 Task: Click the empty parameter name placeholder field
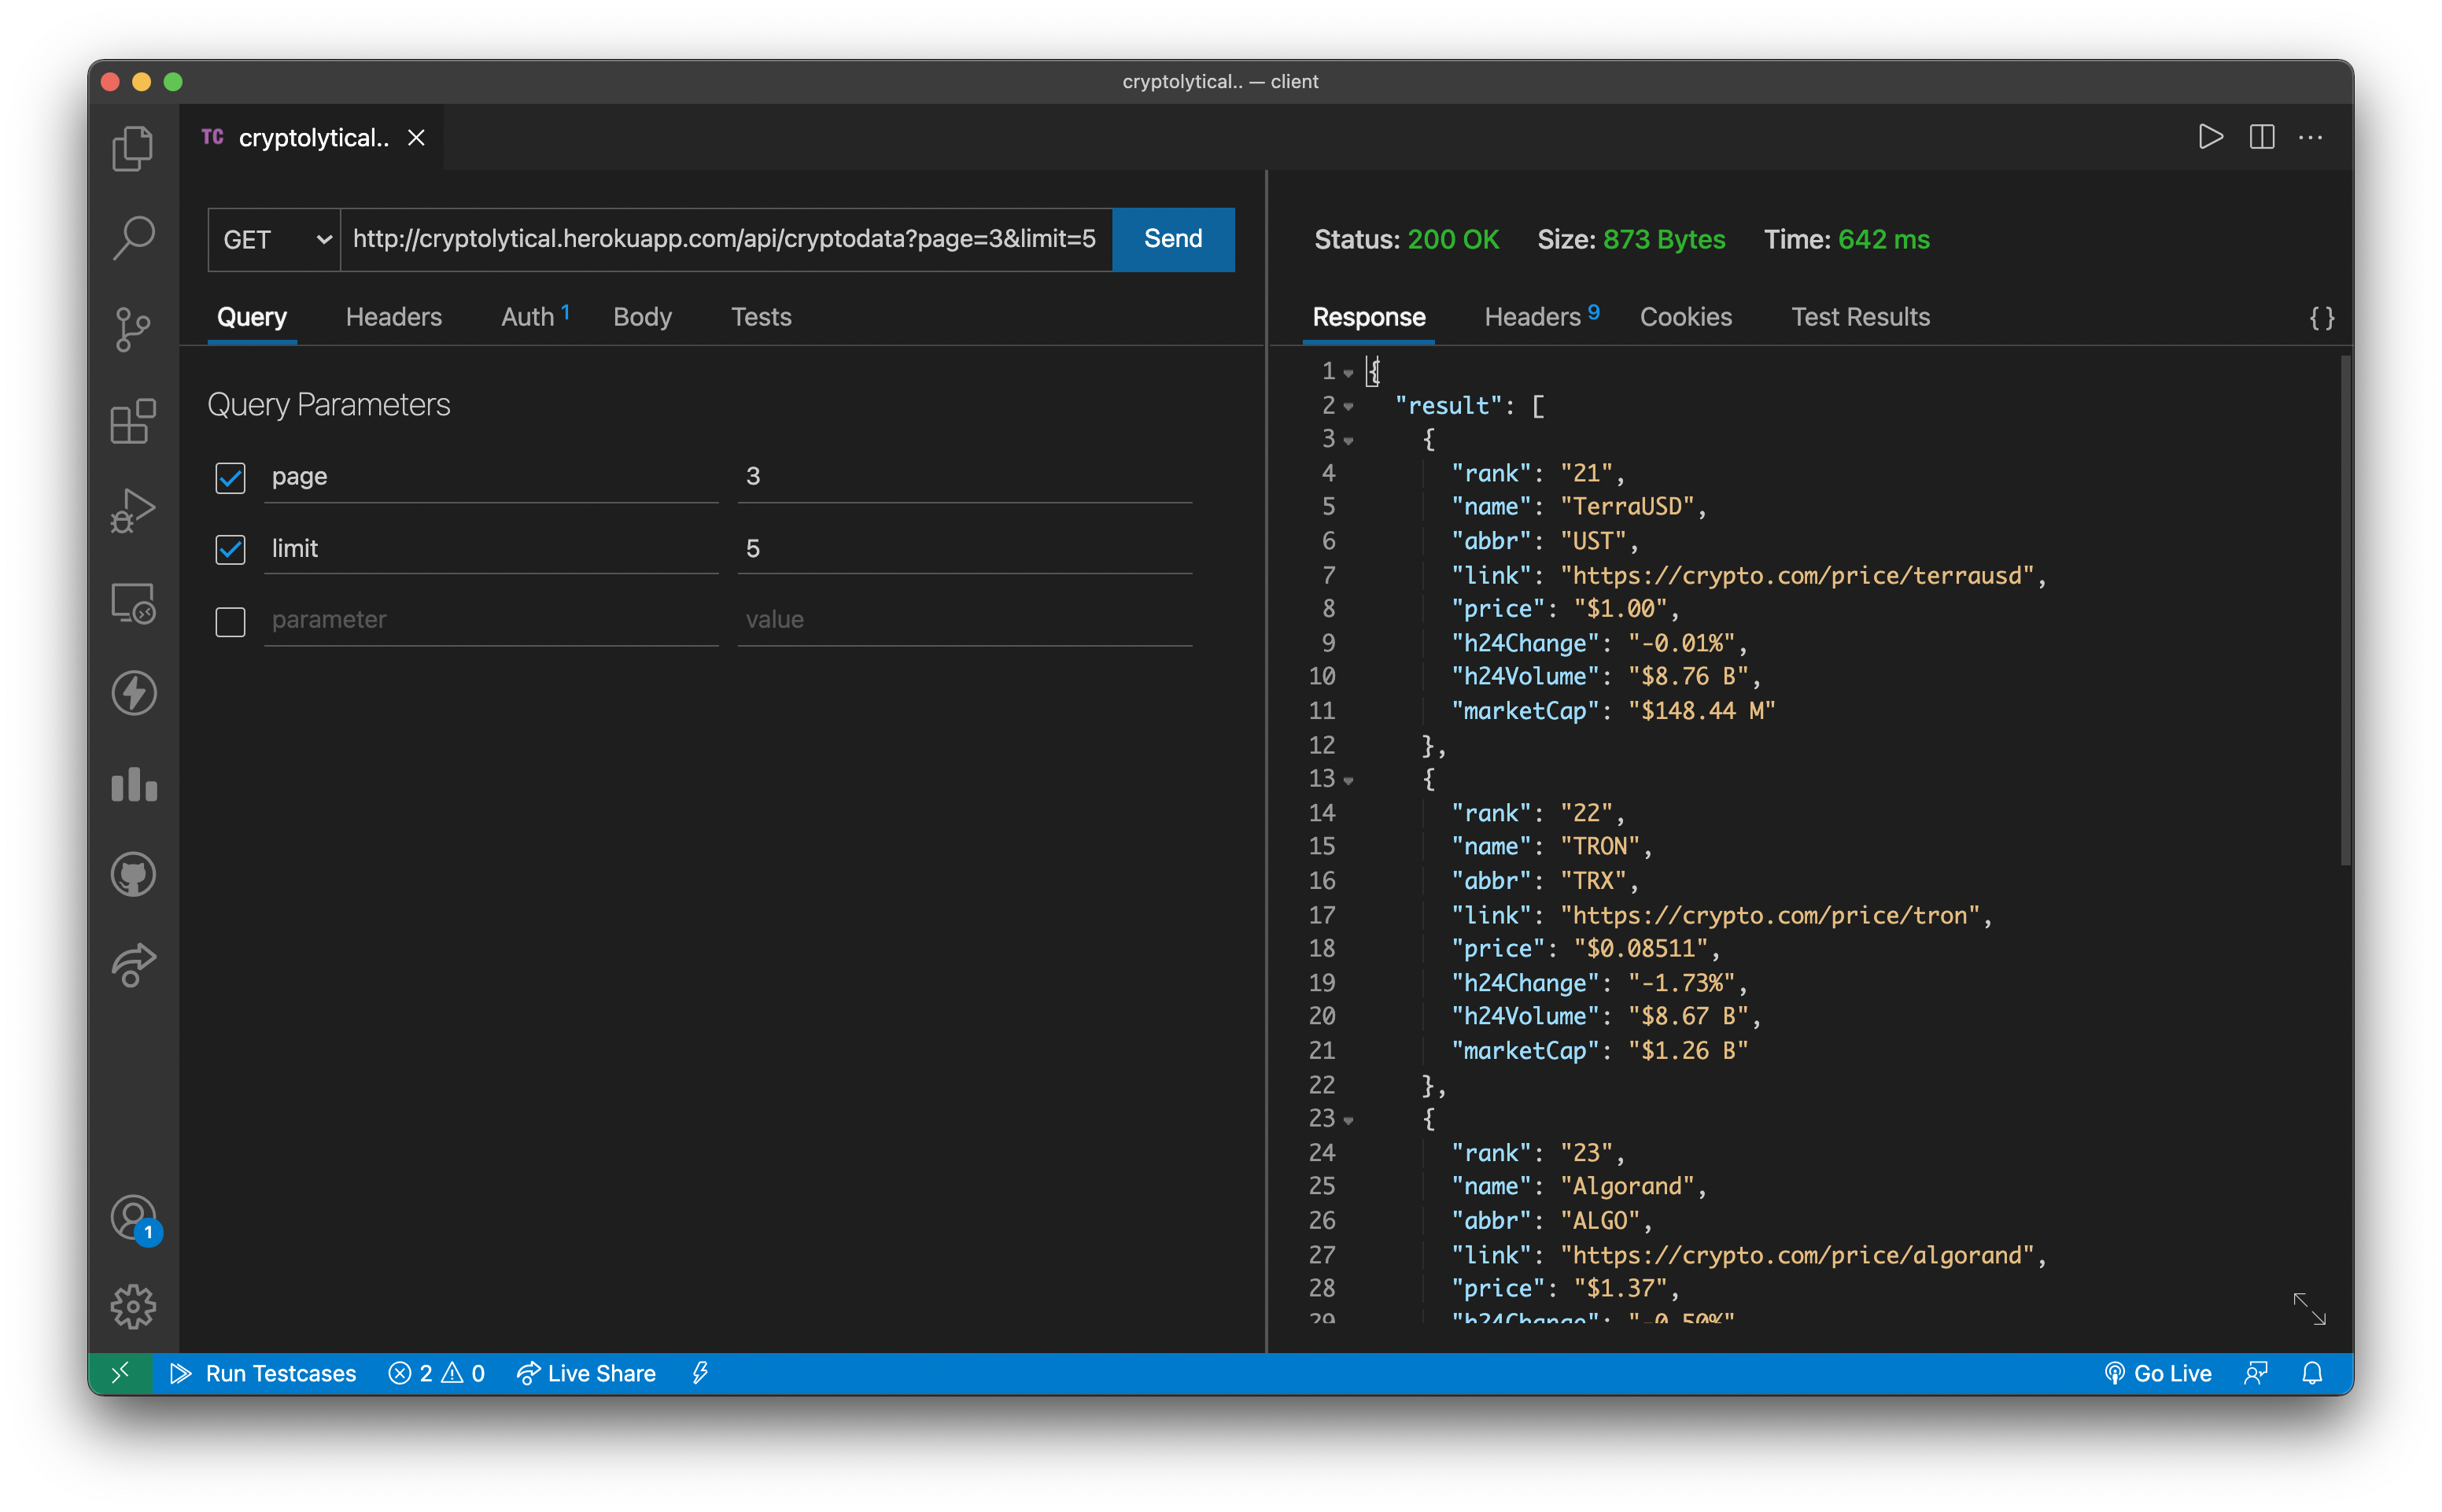(x=491, y=620)
